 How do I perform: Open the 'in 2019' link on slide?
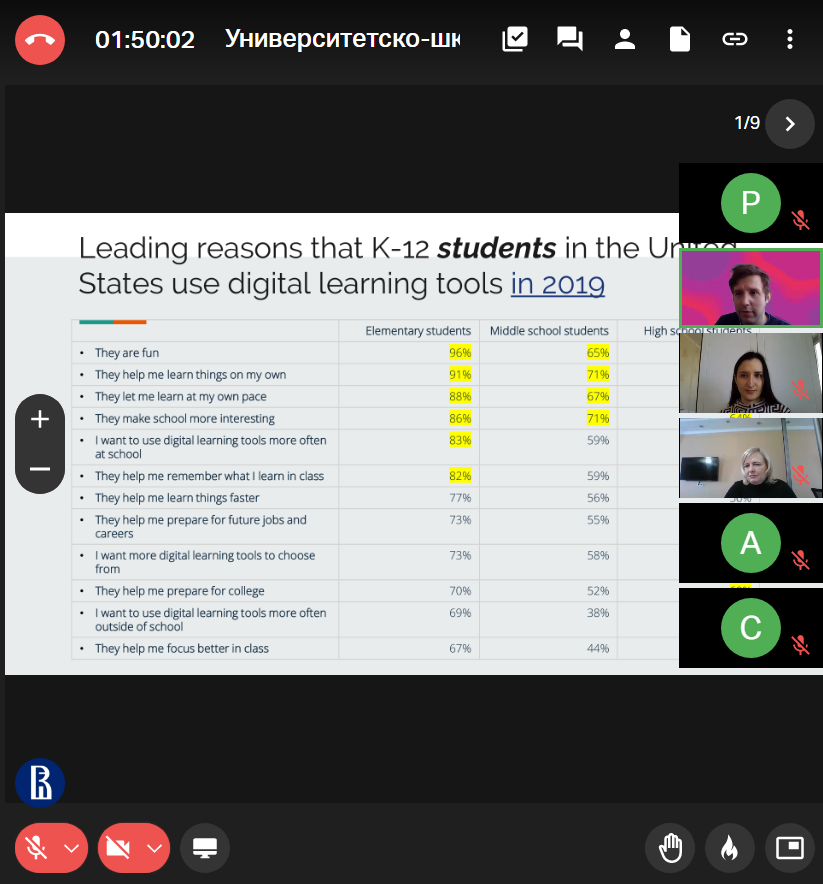557,284
